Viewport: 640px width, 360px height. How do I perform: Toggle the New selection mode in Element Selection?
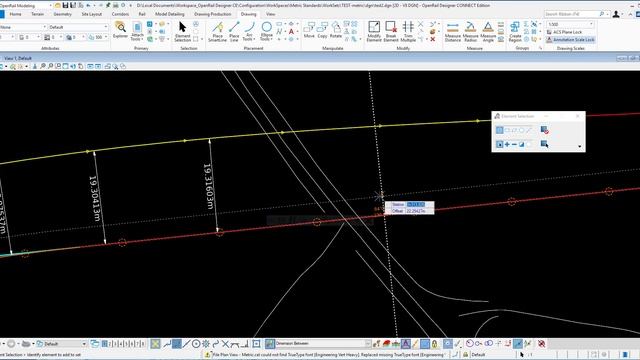point(499,144)
